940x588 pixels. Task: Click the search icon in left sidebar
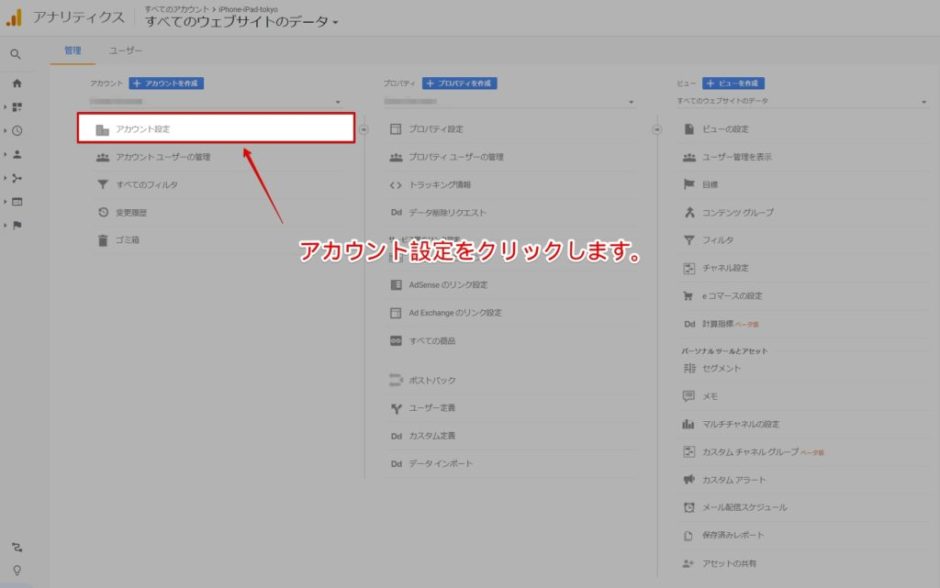tap(15, 55)
